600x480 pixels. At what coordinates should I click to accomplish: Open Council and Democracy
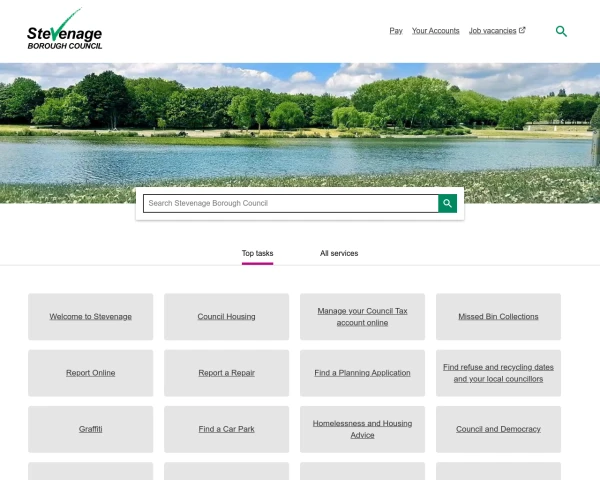click(x=498, y=429)
